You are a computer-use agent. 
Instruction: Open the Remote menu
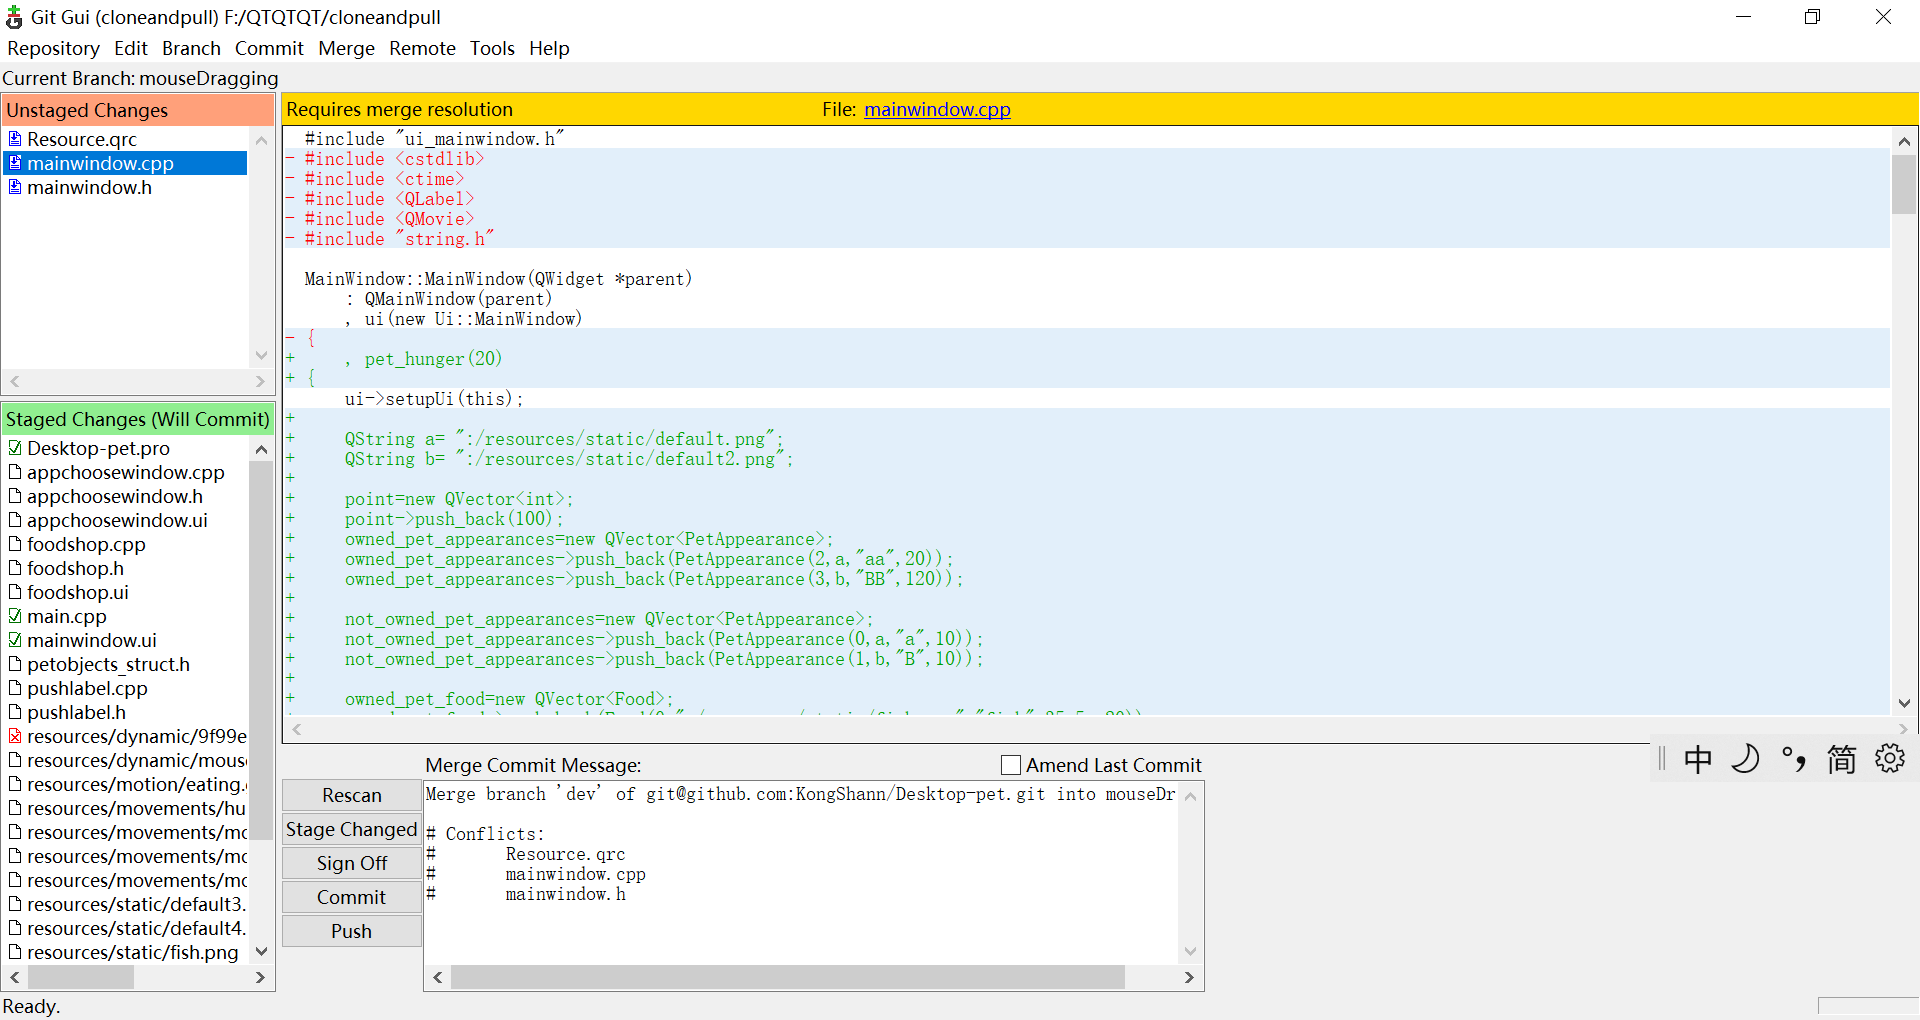[x=422, y=48]
